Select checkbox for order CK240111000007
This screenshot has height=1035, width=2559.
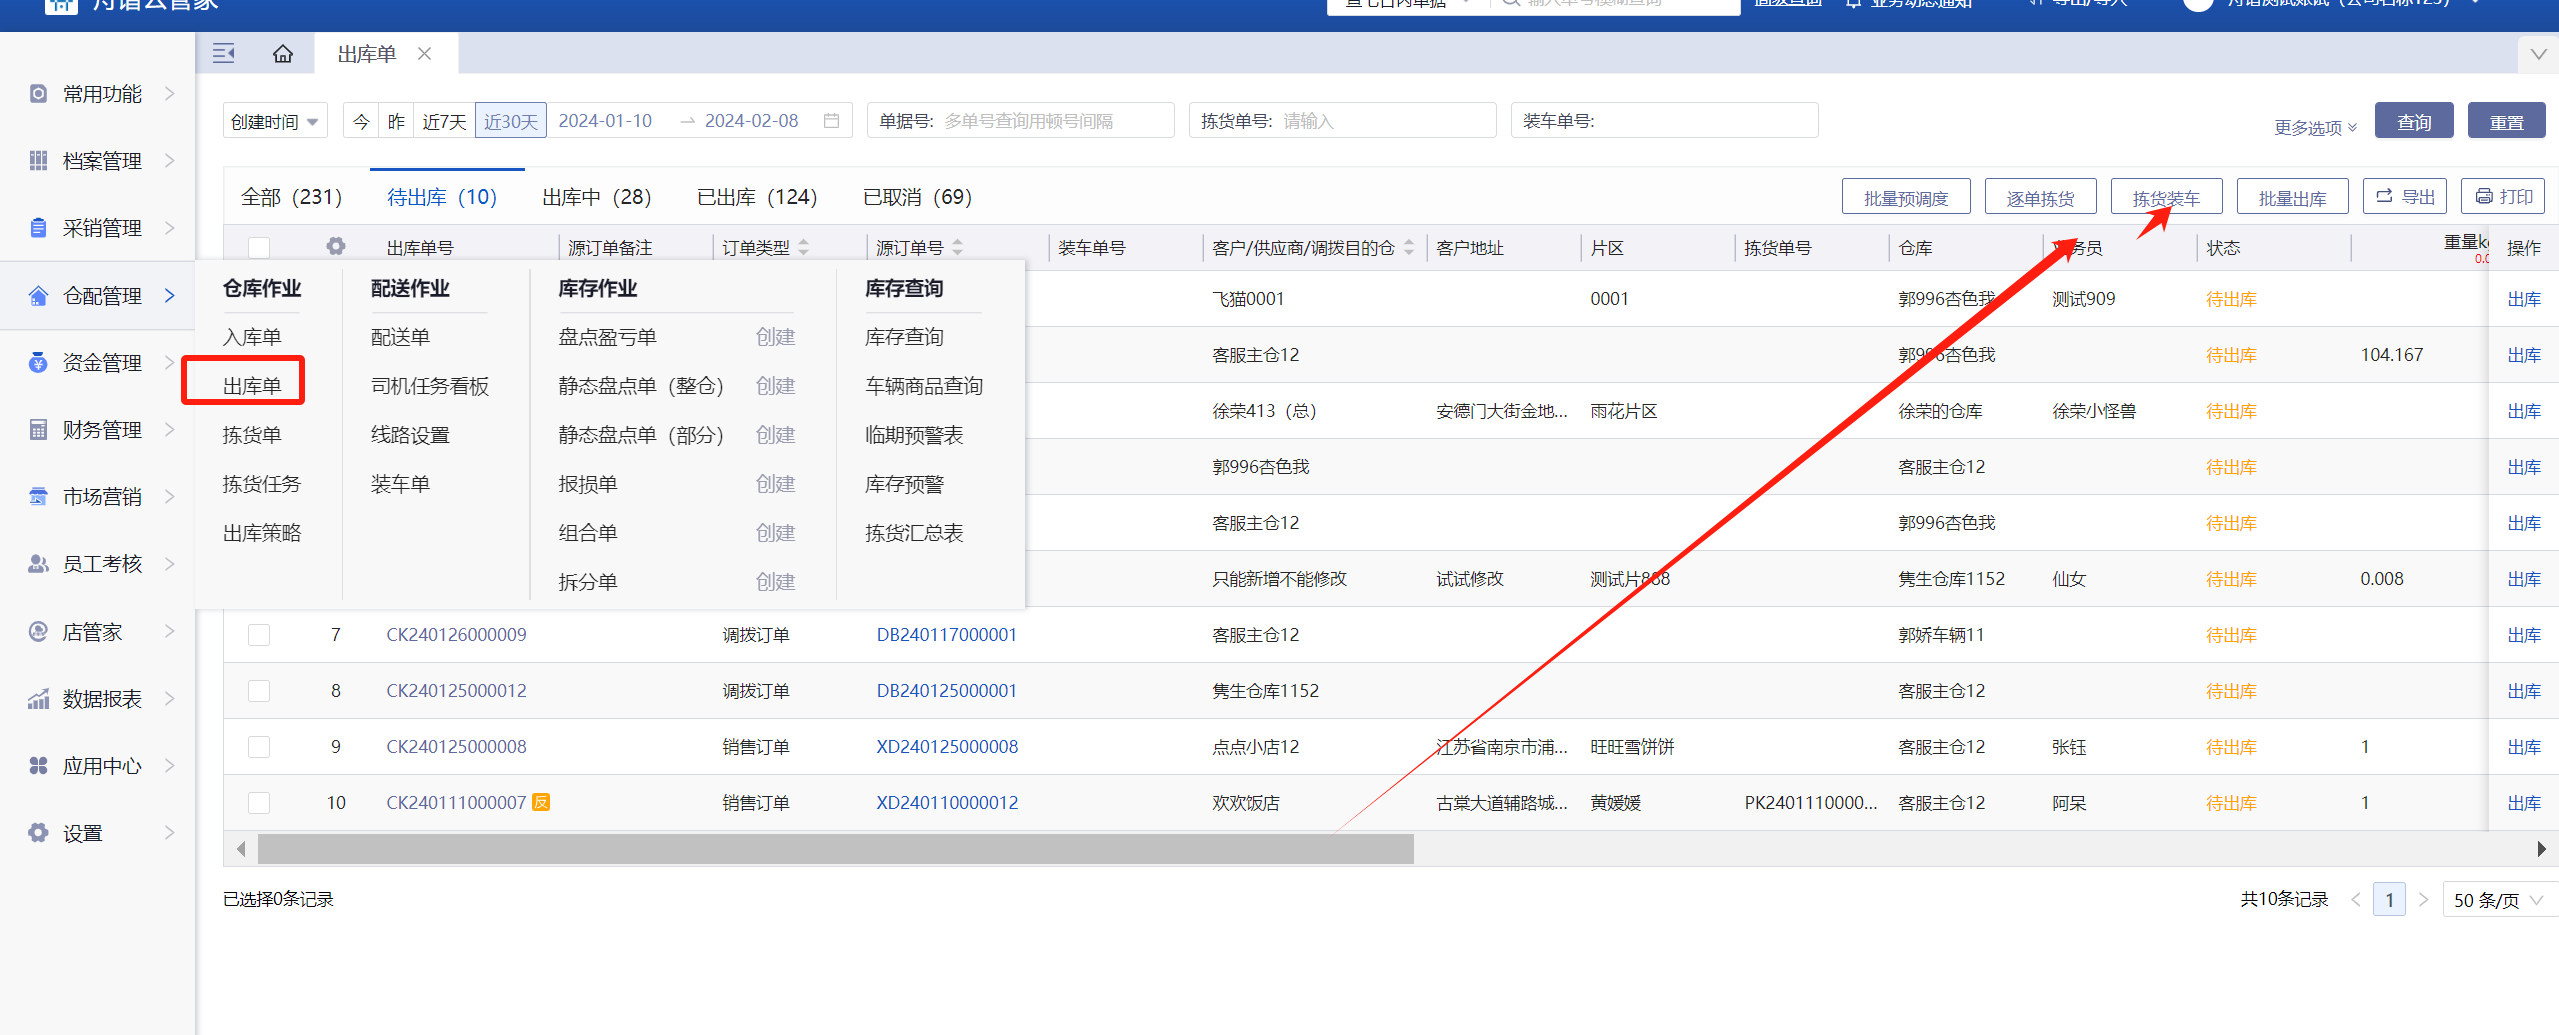click(x=259, y=803)
